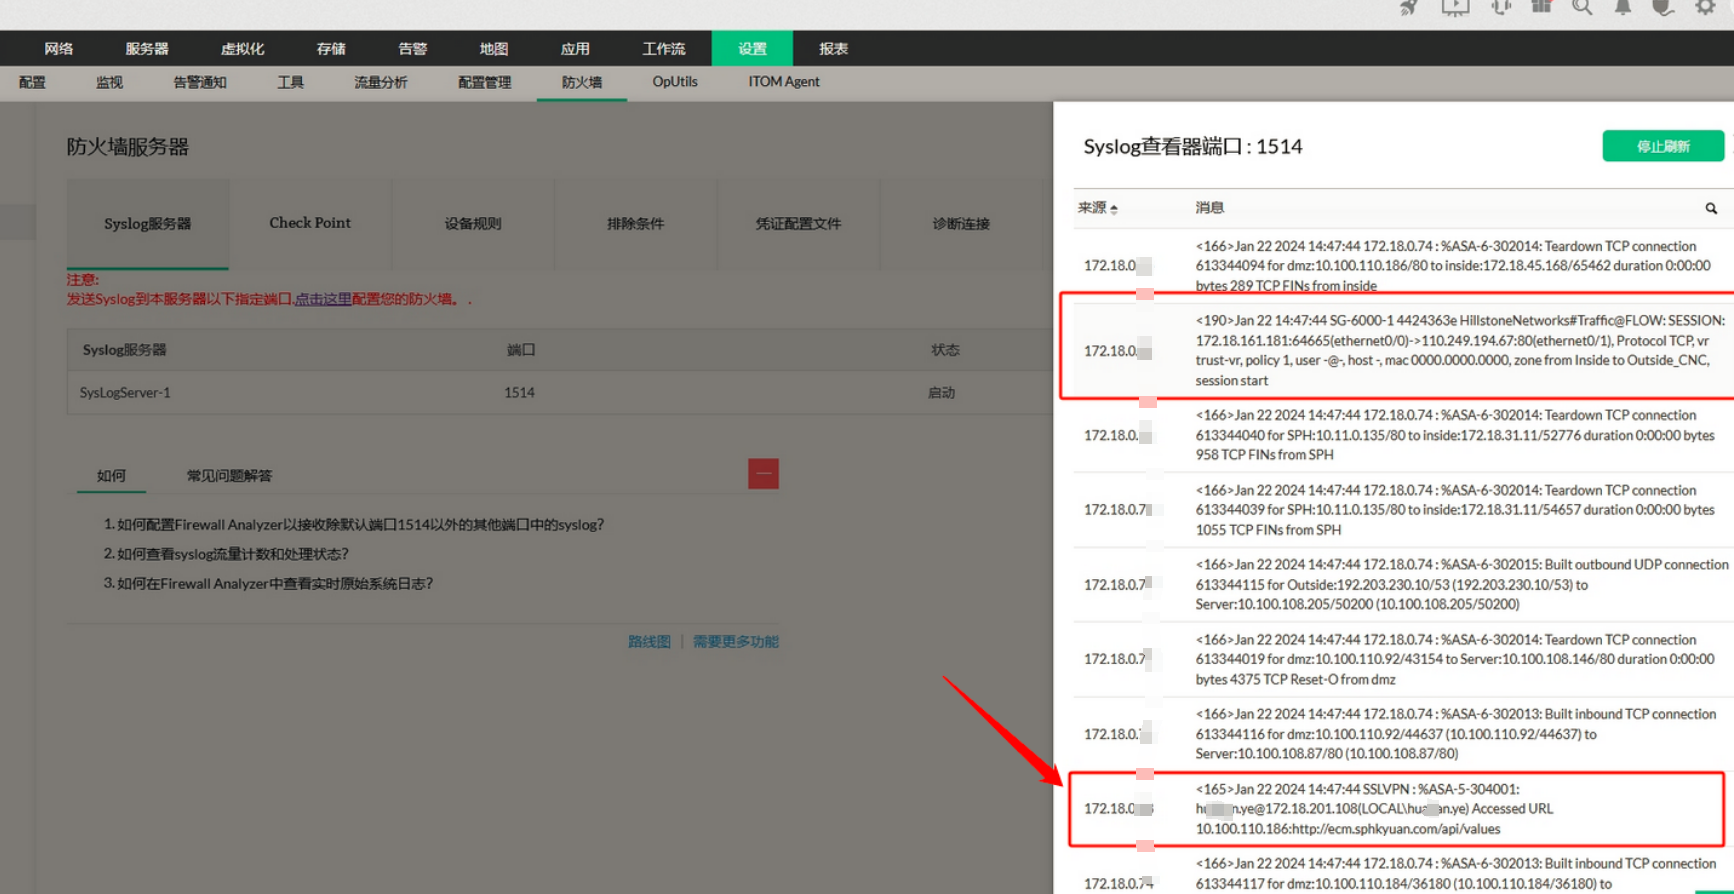Open the ITOM Agent submenu
Screen dimensions: 1734x894
click(784, 82)
